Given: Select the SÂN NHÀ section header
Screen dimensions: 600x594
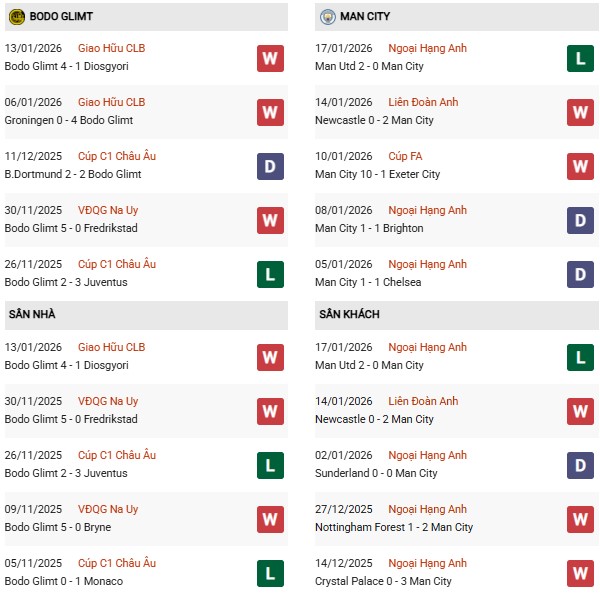Looking at the screenshot, I should point(32,315).
